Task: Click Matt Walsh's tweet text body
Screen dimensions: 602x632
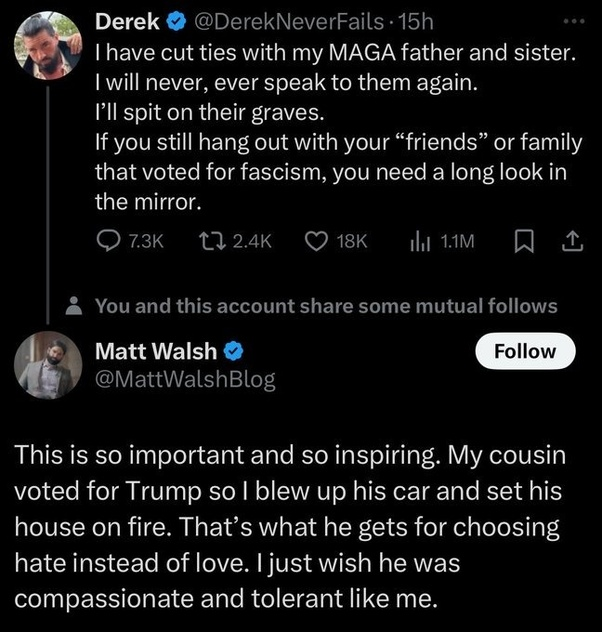Action: 290,525
